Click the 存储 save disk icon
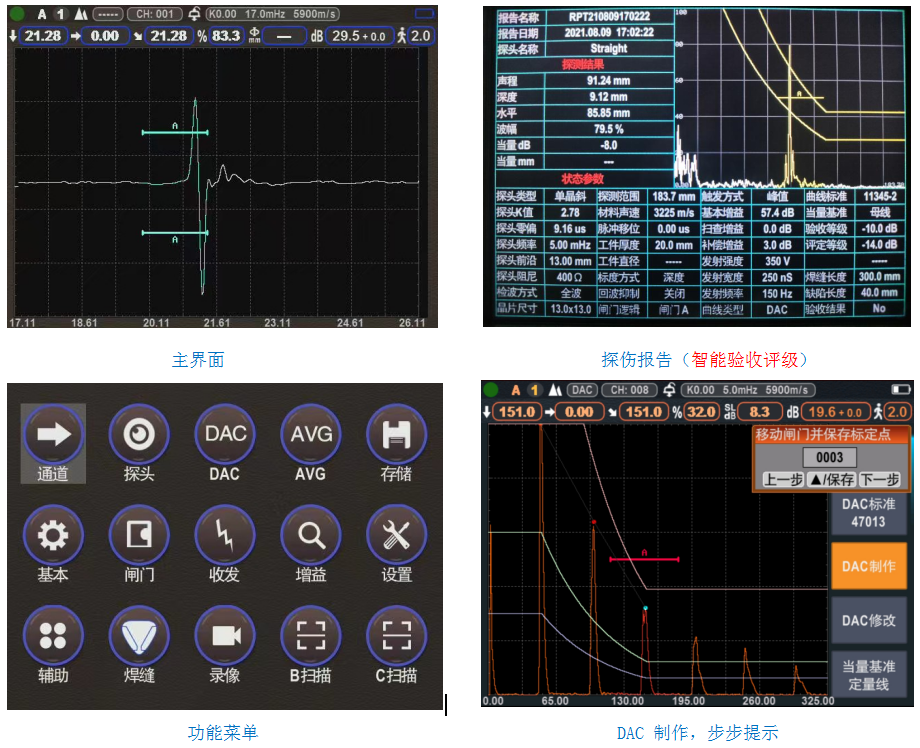 [x=396, y=435]
